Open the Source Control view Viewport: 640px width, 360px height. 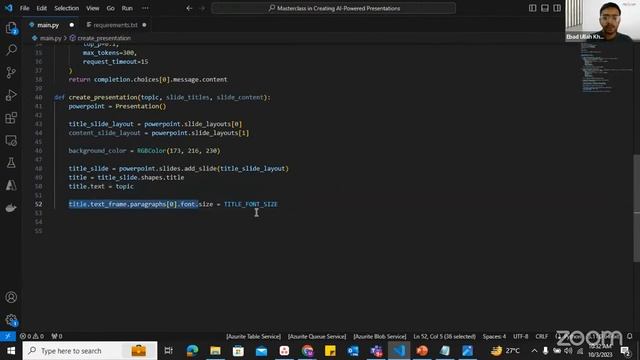pos(11,73)
